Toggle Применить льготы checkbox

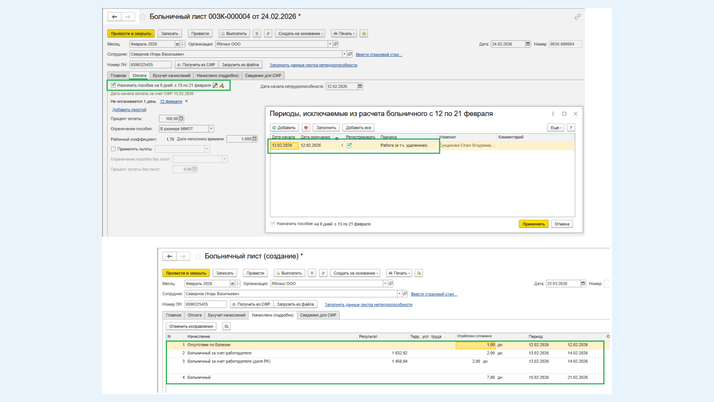point(113,149)
